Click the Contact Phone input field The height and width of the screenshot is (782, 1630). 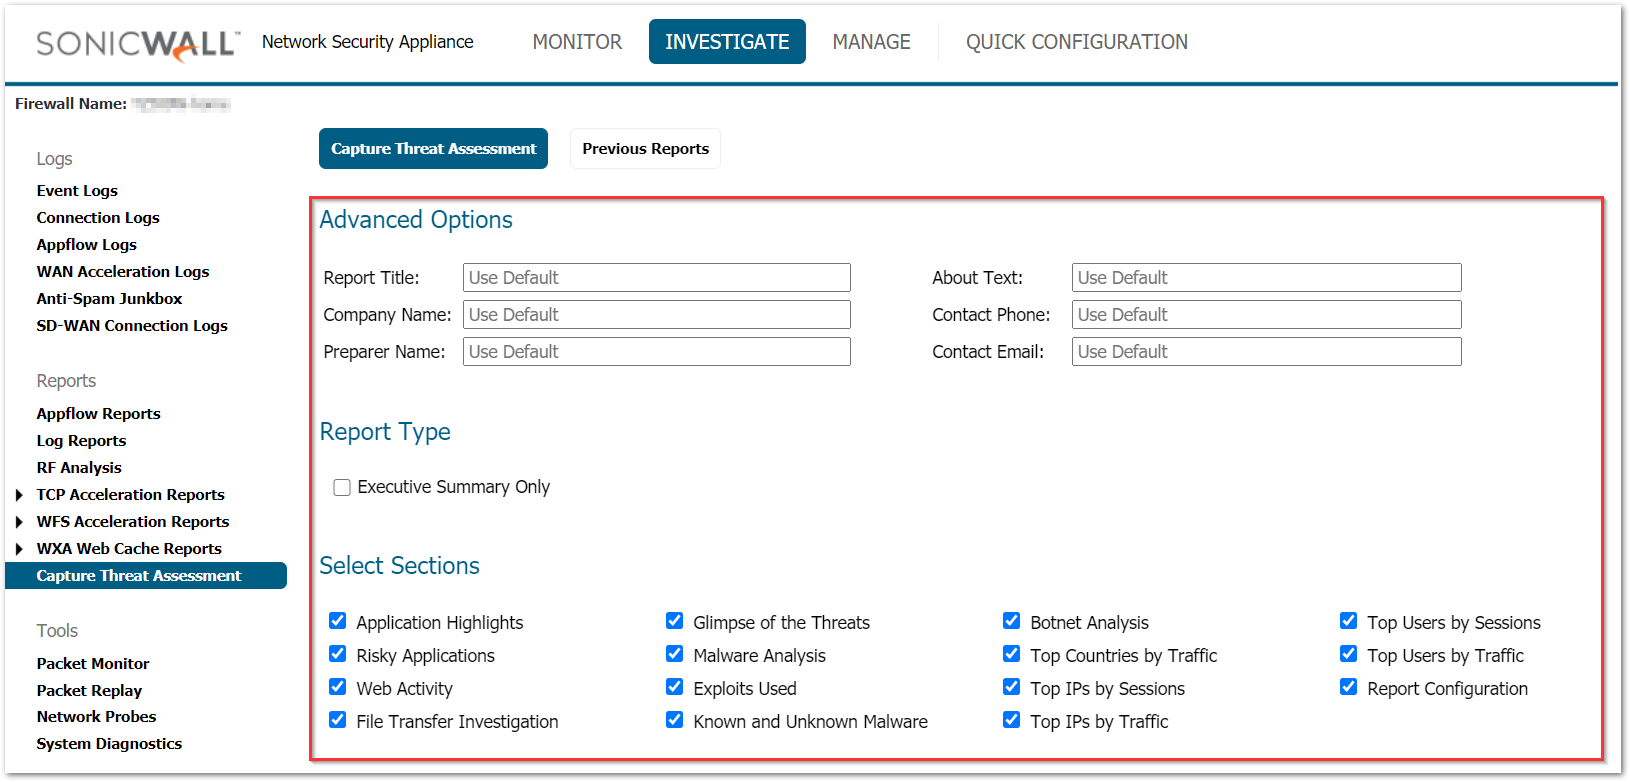pos(1266,315)
